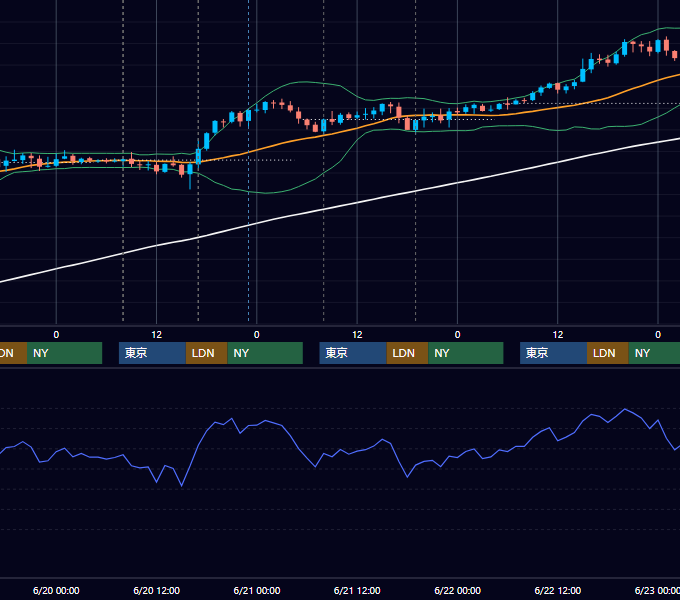Select the LDN session block for 6/20

click(x=206, y=353)
